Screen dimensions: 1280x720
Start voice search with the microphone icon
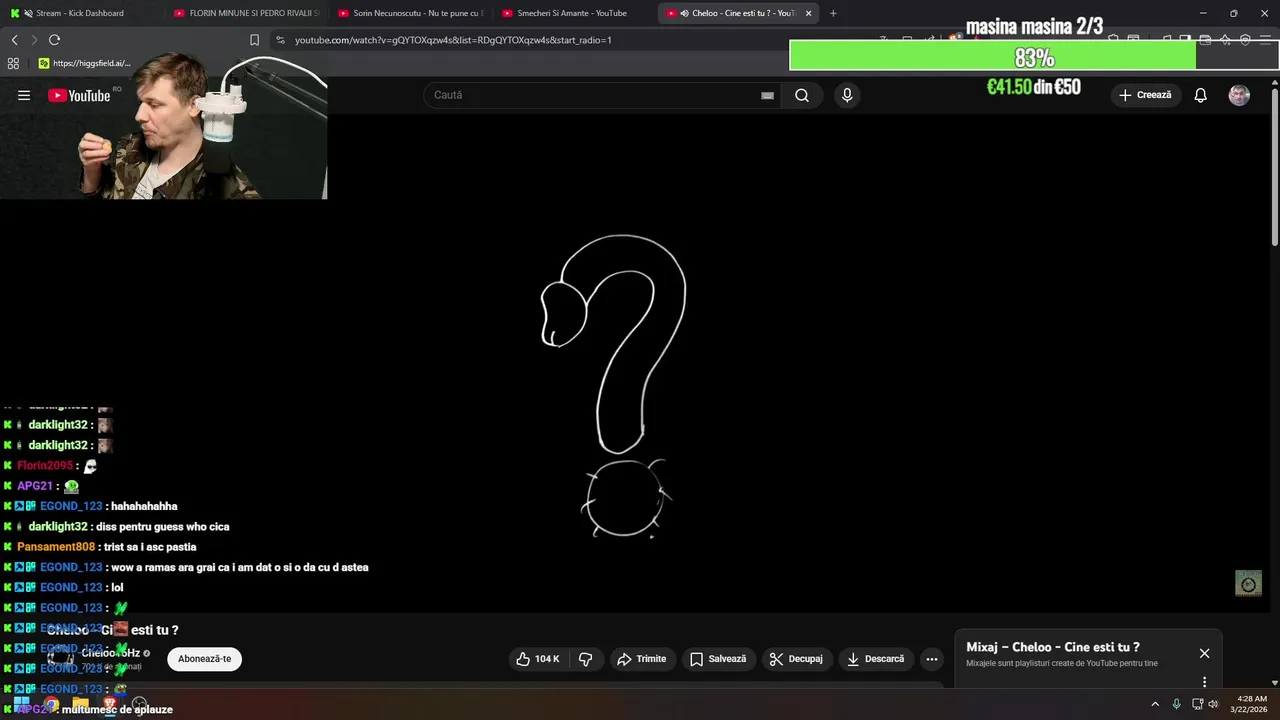(x=847, y=95)
